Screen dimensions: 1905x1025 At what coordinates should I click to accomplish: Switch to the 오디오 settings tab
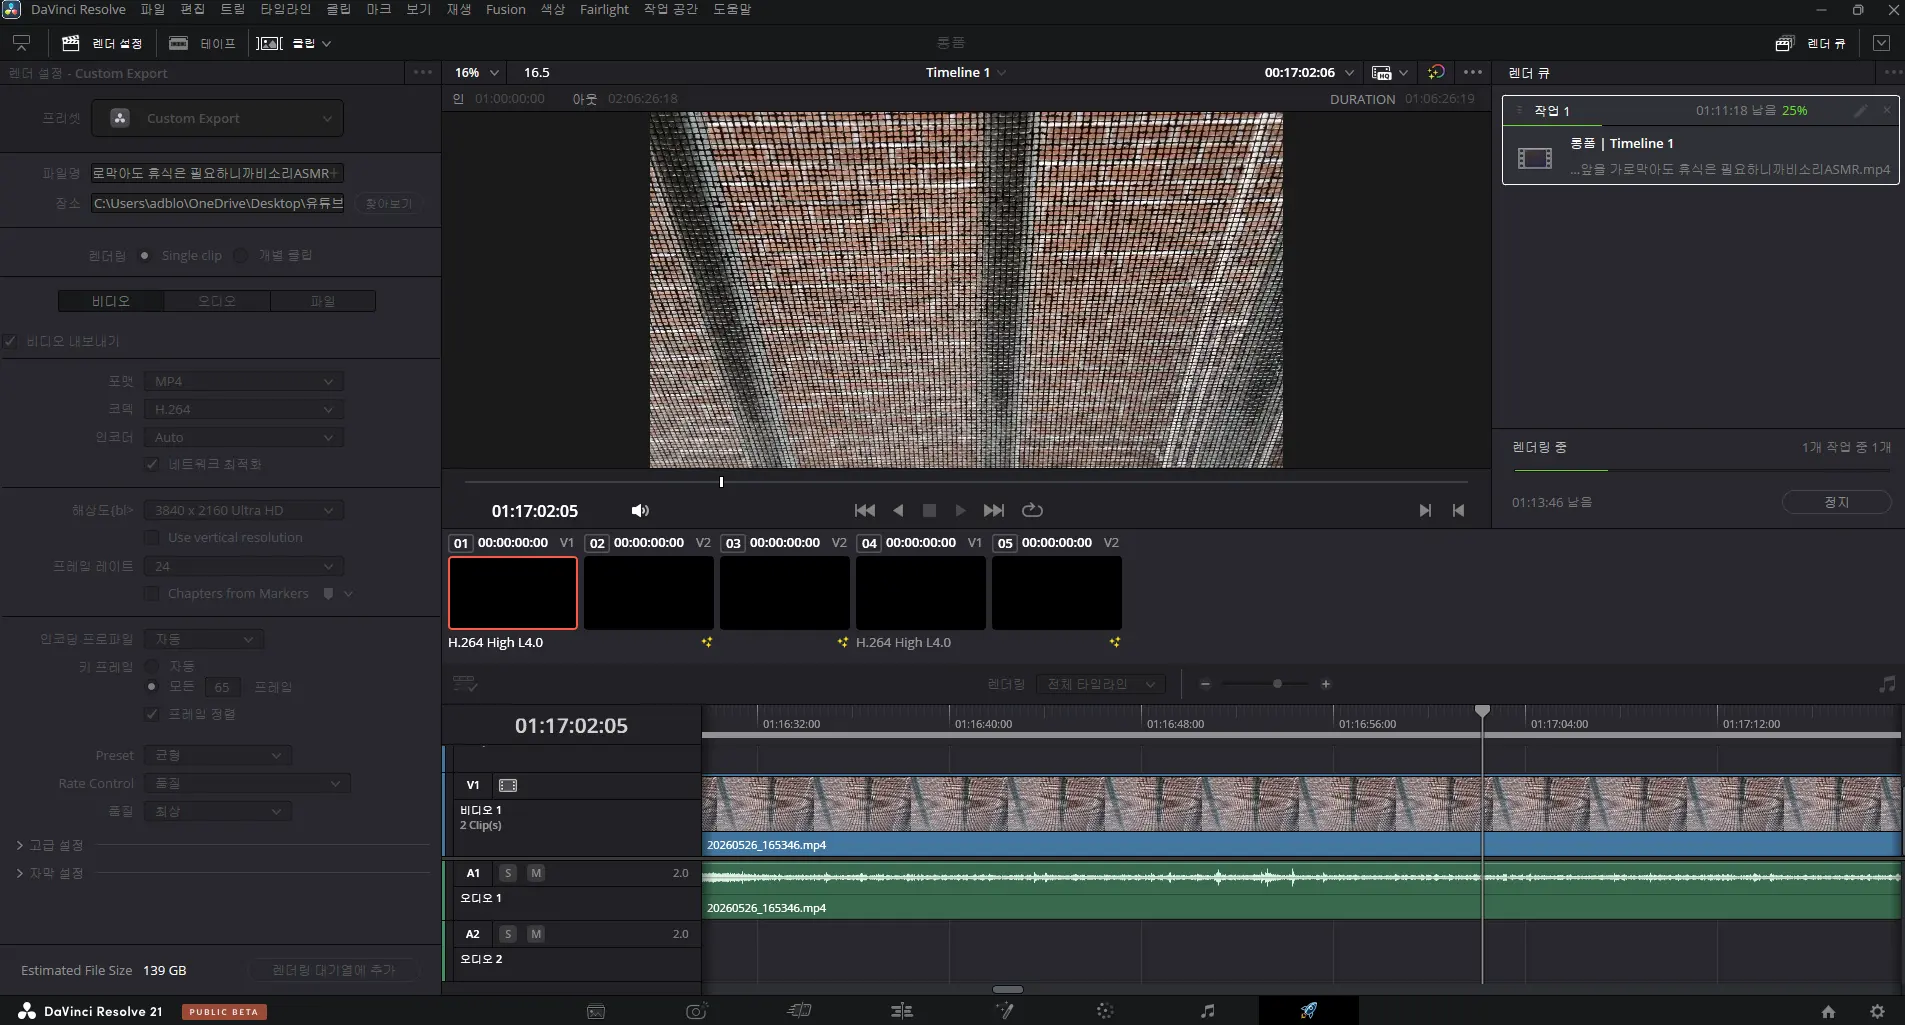217,301
